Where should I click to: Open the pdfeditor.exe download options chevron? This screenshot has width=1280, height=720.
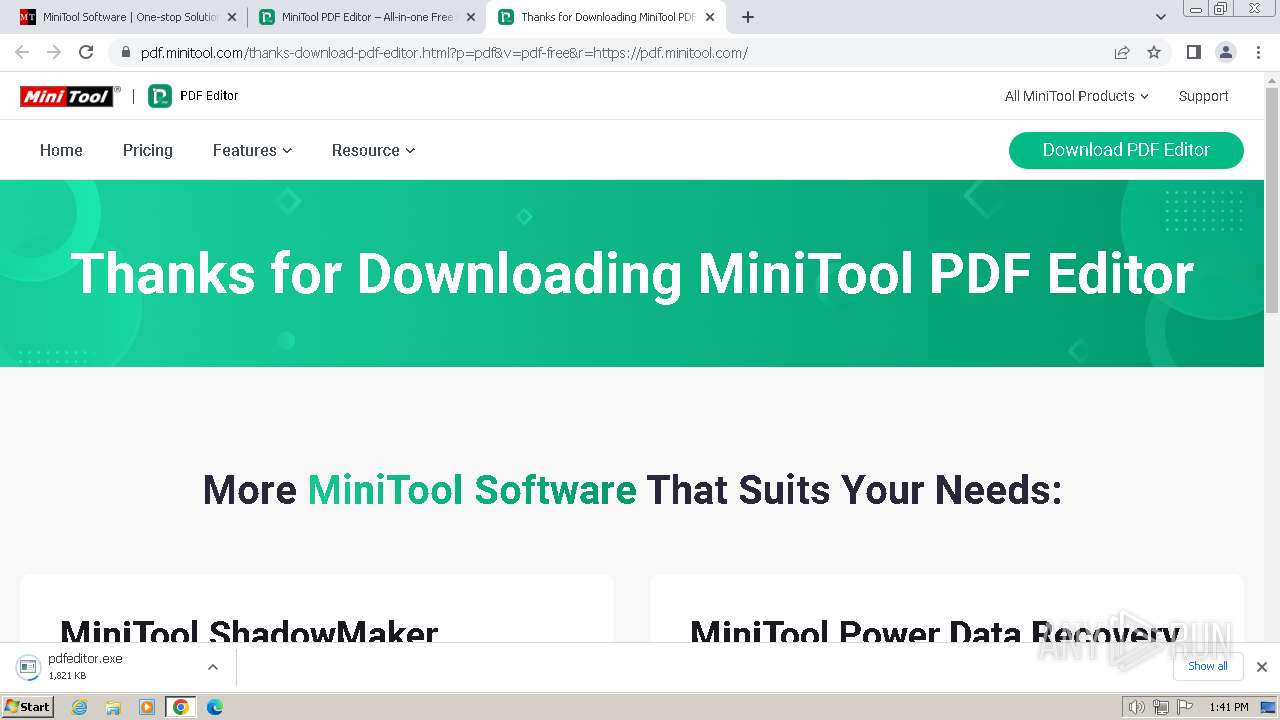point(212,667)
